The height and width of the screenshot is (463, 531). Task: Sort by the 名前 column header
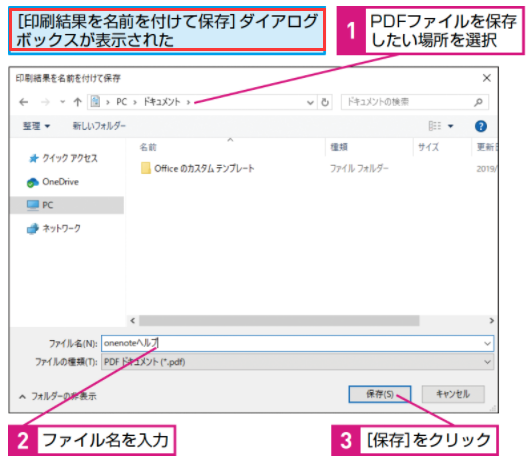pos(148,147)
